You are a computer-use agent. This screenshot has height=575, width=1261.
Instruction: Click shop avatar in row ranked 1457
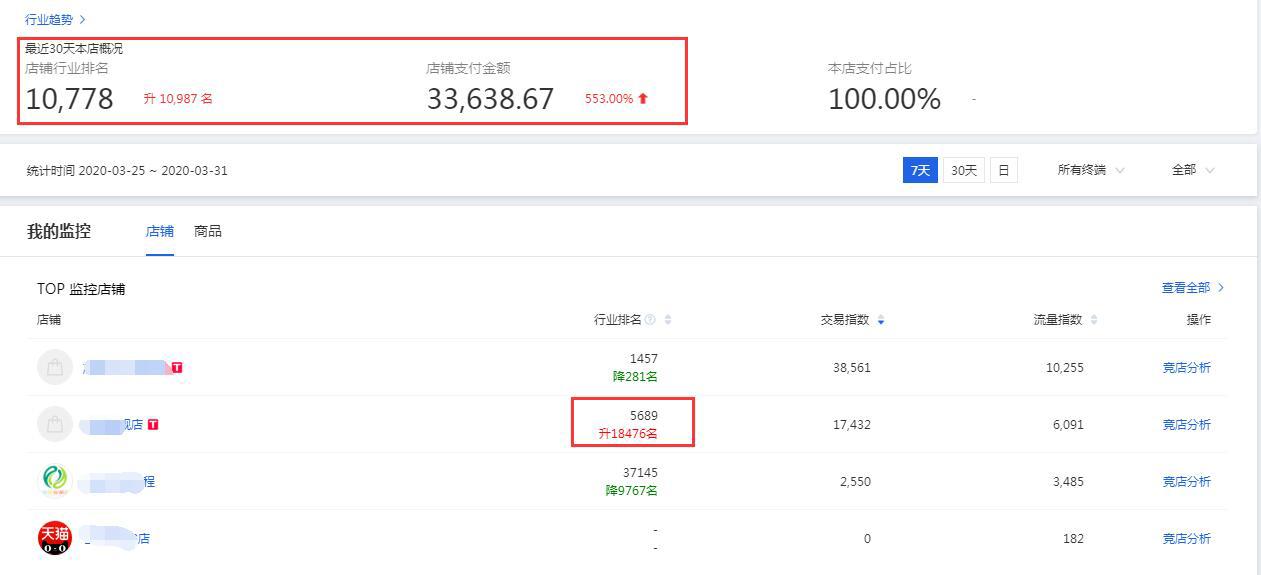55,367
